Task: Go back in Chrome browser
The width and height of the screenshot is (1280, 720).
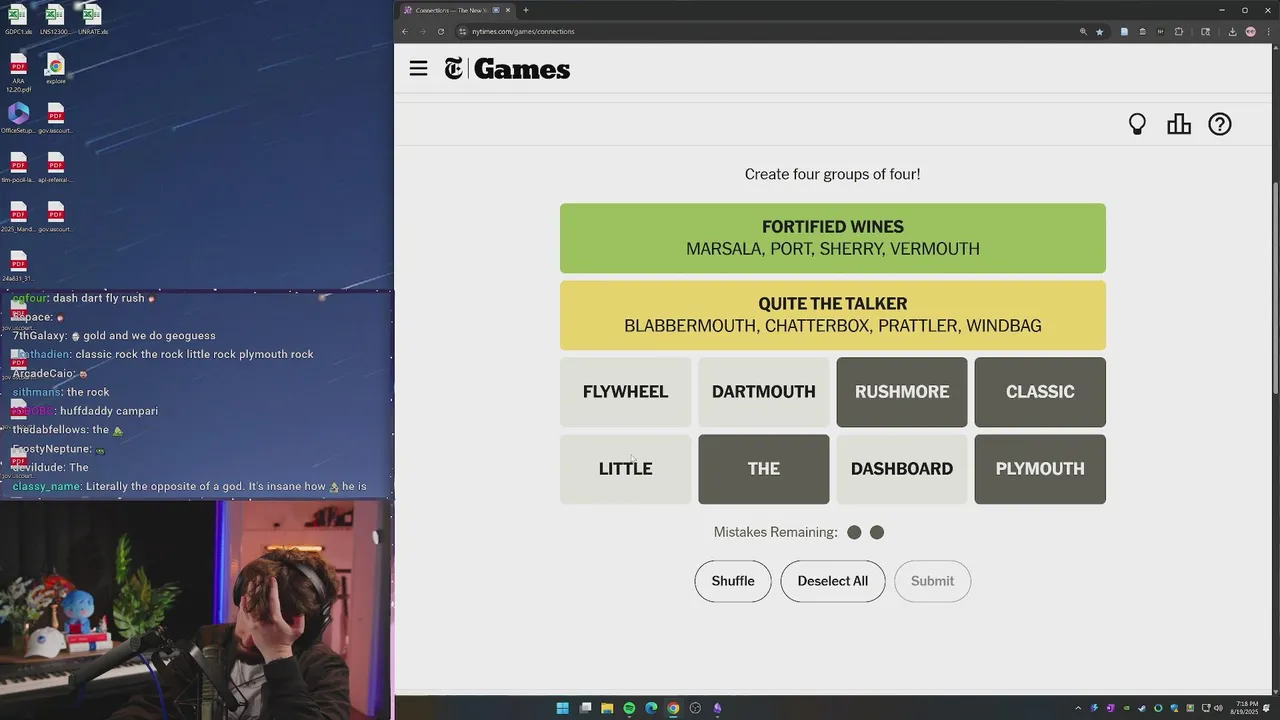Action: pyautogui.click(x=405, y=31)
